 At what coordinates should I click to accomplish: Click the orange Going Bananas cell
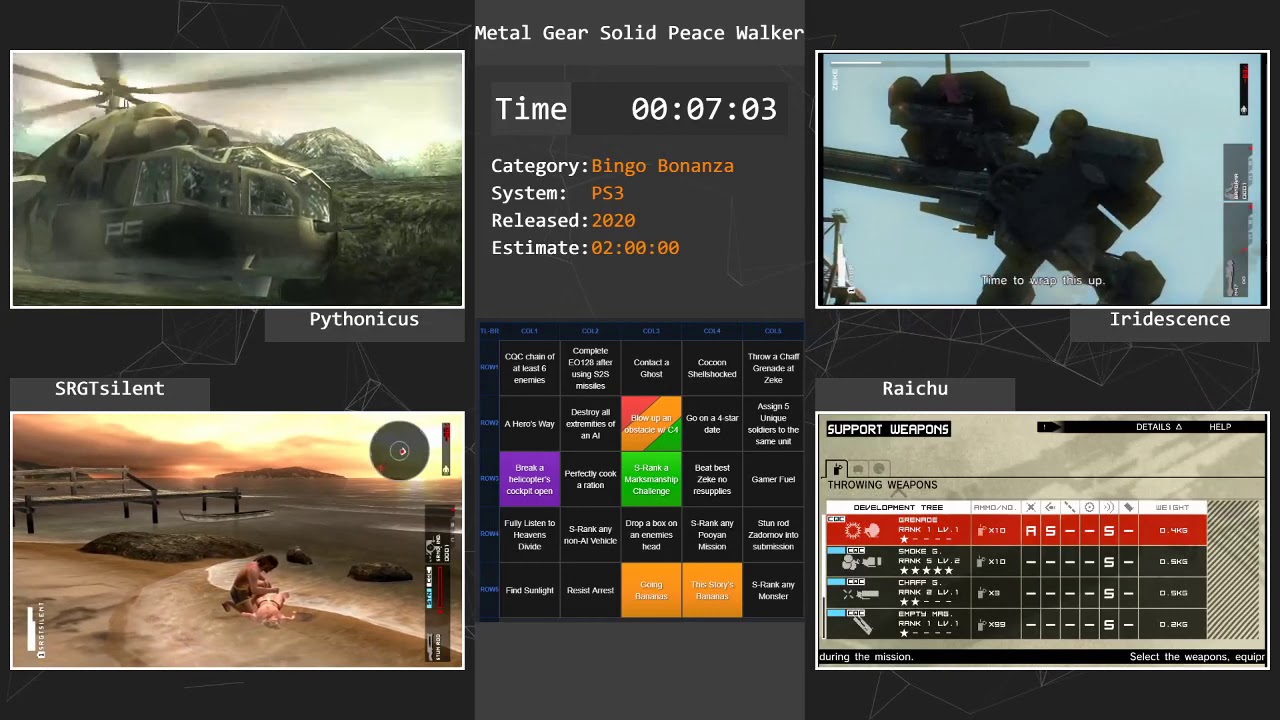(651, 590)
